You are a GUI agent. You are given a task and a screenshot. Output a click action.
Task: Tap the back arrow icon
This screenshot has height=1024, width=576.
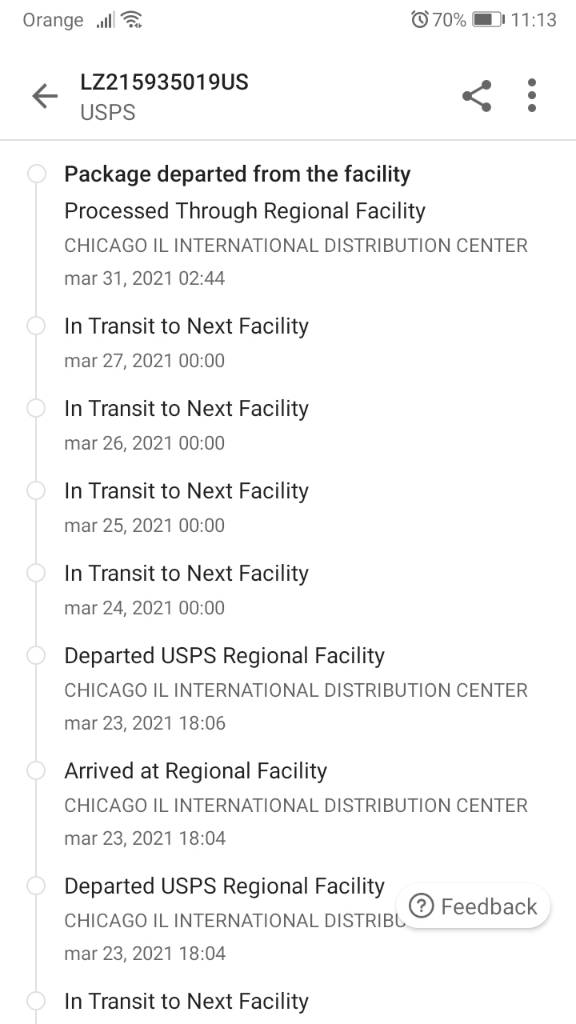(45, 97)
